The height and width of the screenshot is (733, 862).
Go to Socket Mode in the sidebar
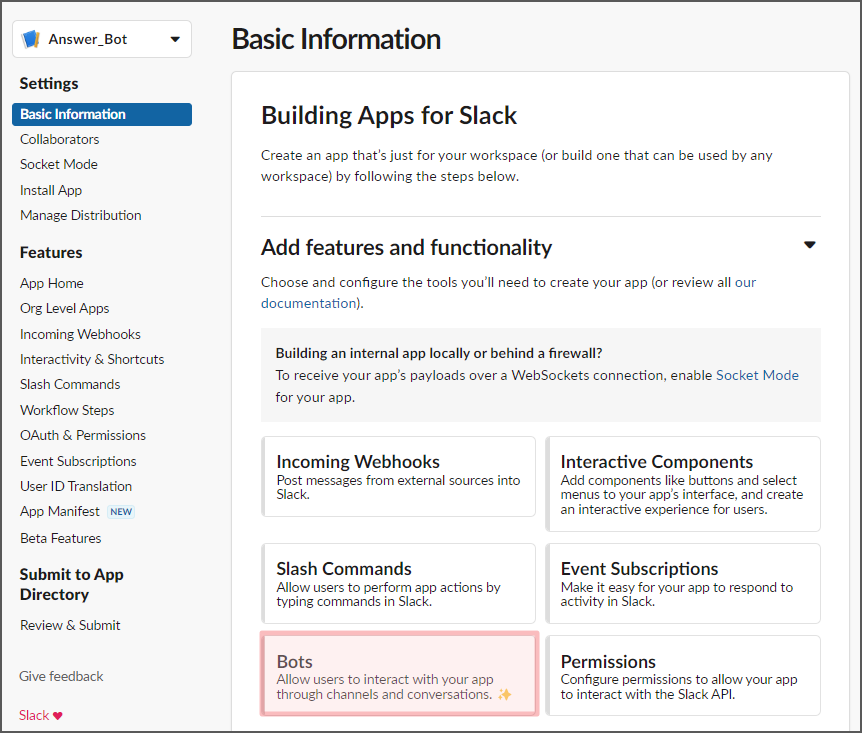(x=59, y=164)
